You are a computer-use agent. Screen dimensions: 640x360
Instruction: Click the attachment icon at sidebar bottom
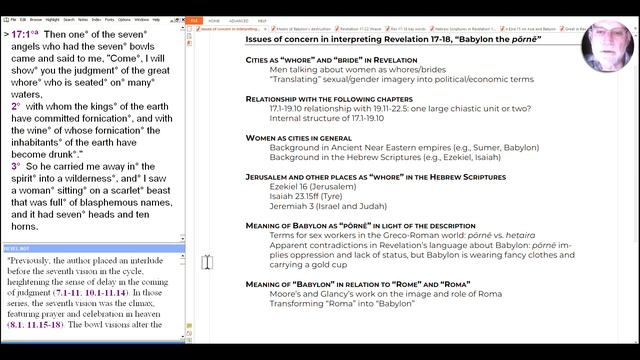point(189,333)
